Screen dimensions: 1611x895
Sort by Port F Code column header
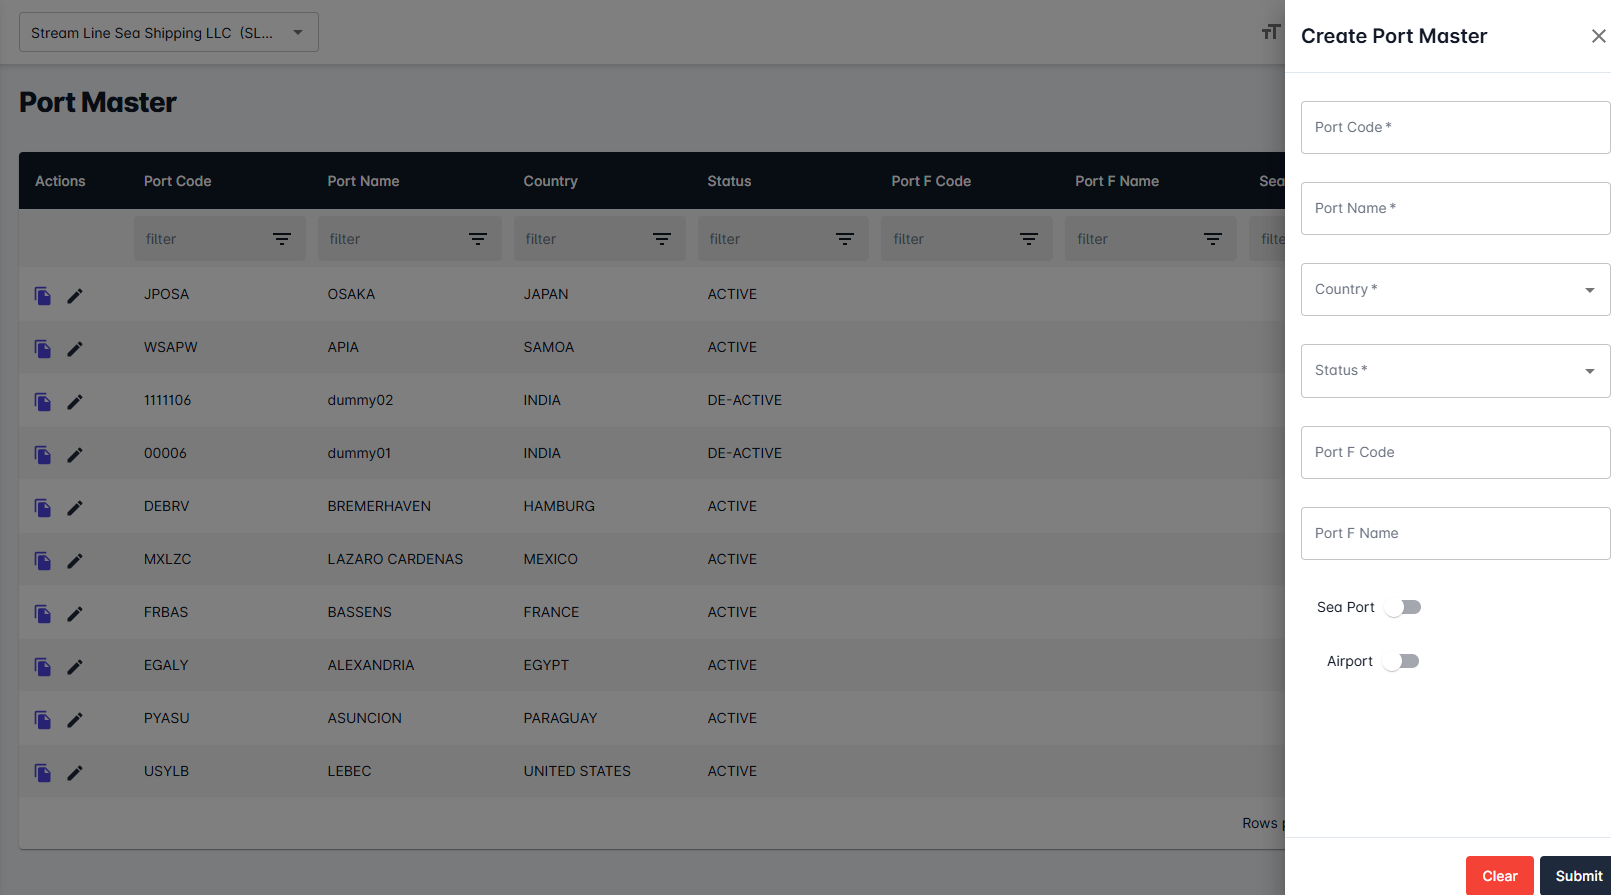click(x=931, y=181)
